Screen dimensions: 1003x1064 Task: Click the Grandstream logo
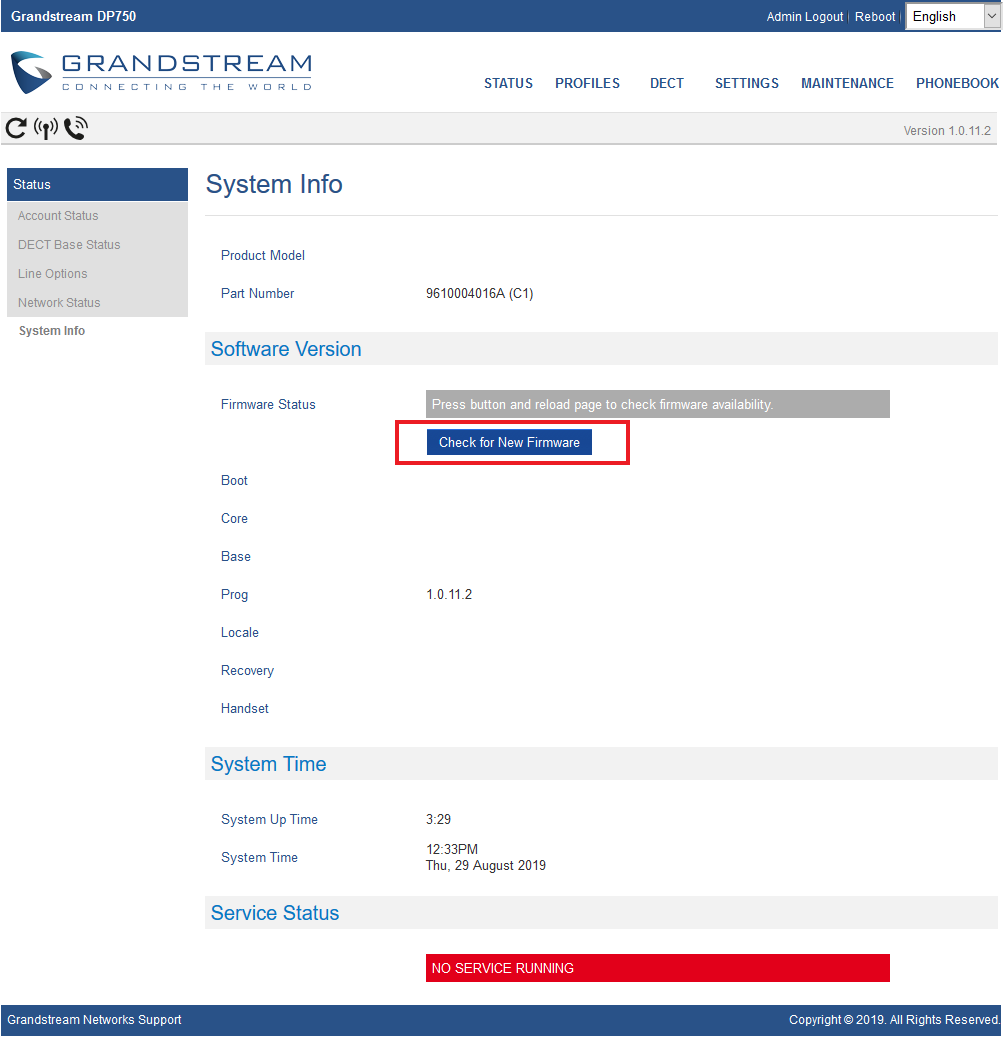(161, 72)
